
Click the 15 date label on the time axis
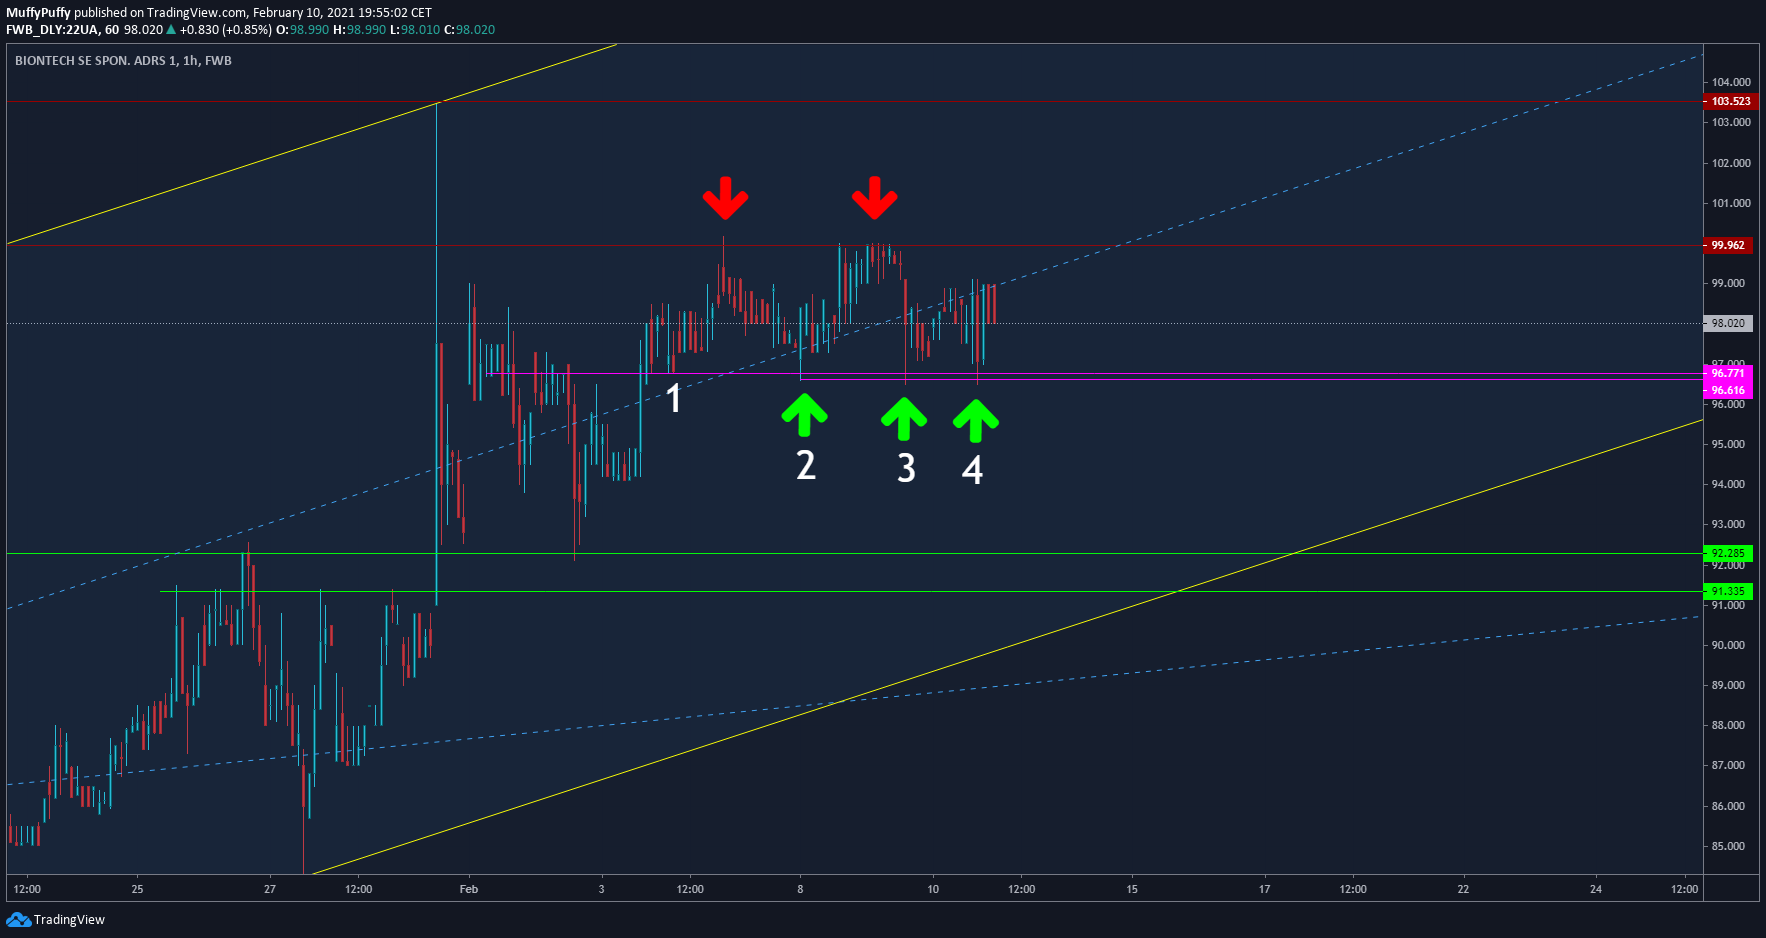(1132, 889)
